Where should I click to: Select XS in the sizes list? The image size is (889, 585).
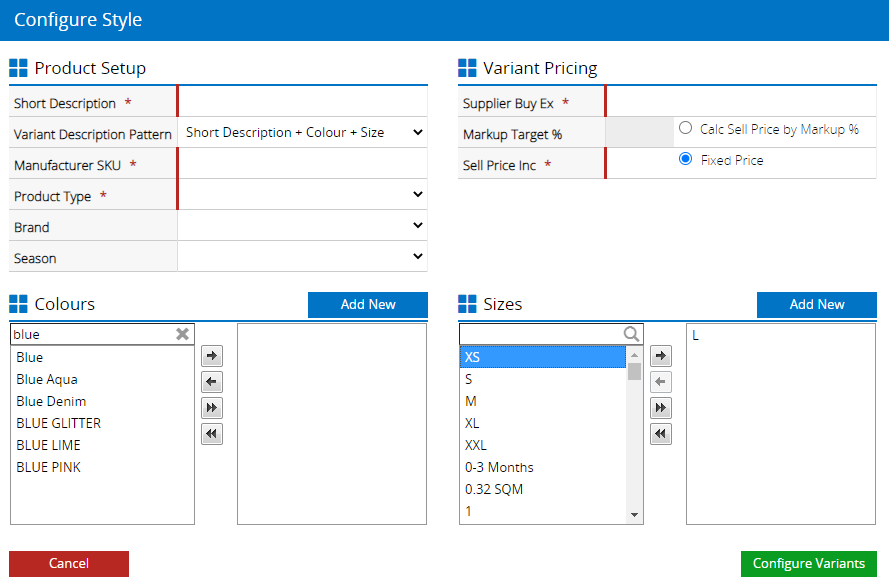pos(543,357)
